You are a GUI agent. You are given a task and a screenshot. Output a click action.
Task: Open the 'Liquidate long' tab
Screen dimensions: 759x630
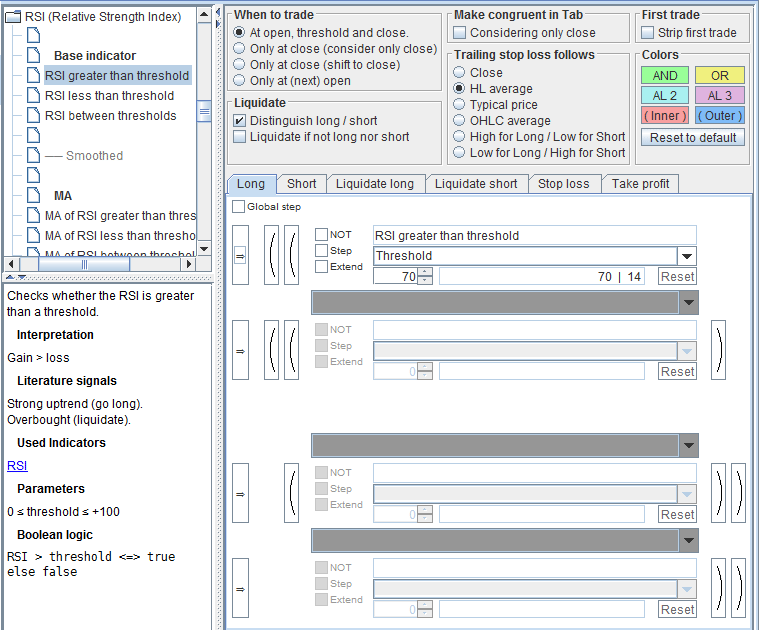point(375,184)
